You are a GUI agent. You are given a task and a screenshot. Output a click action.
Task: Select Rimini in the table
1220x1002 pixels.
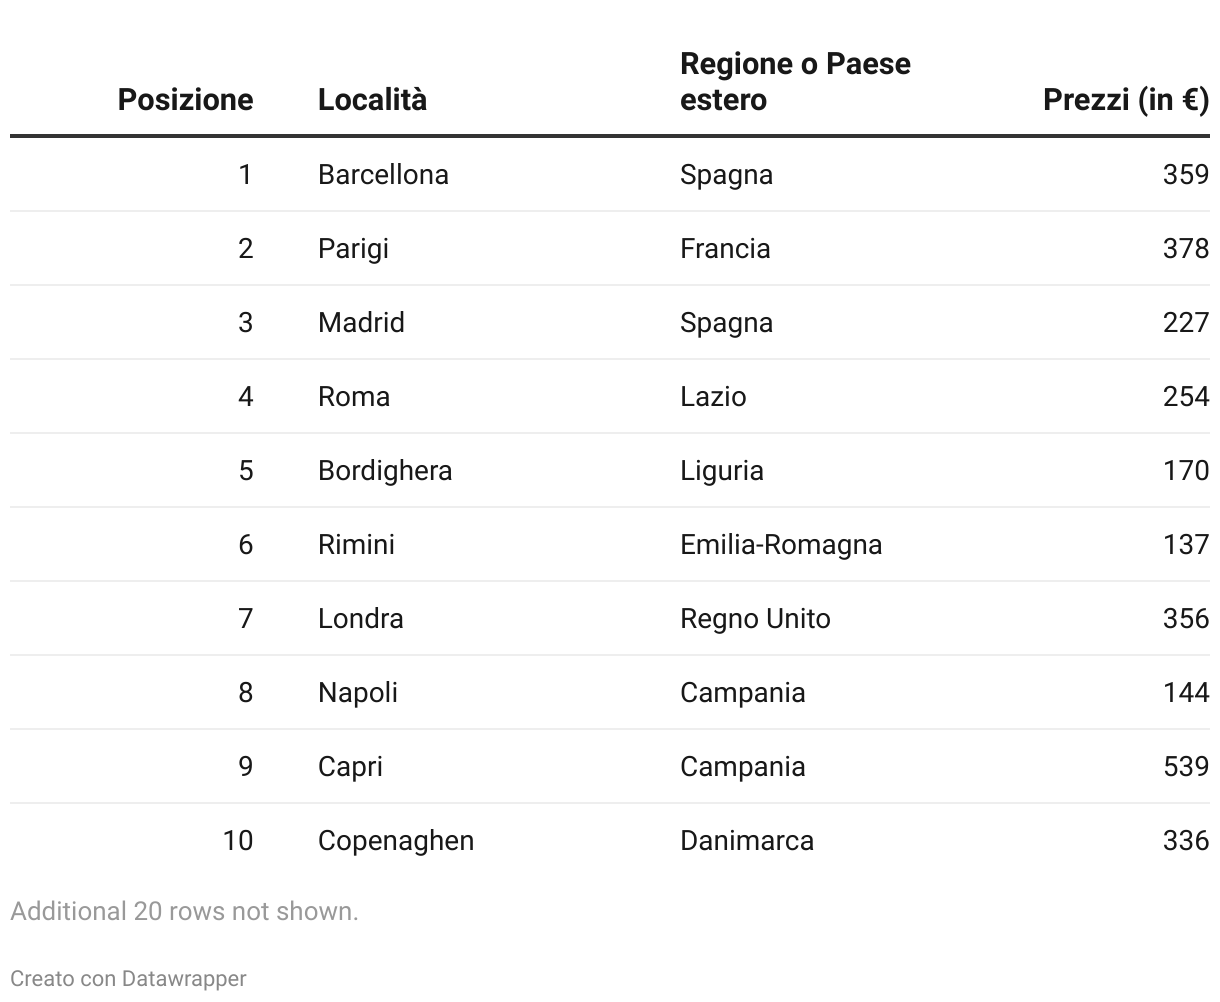356,545
